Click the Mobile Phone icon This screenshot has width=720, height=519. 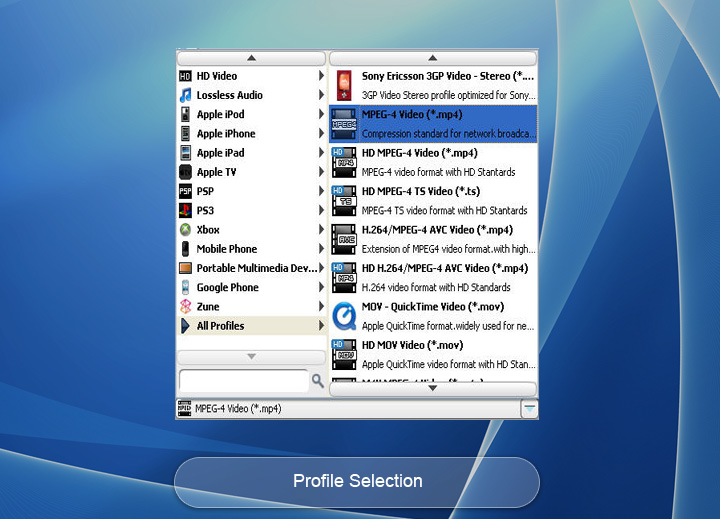click(185, 249)
